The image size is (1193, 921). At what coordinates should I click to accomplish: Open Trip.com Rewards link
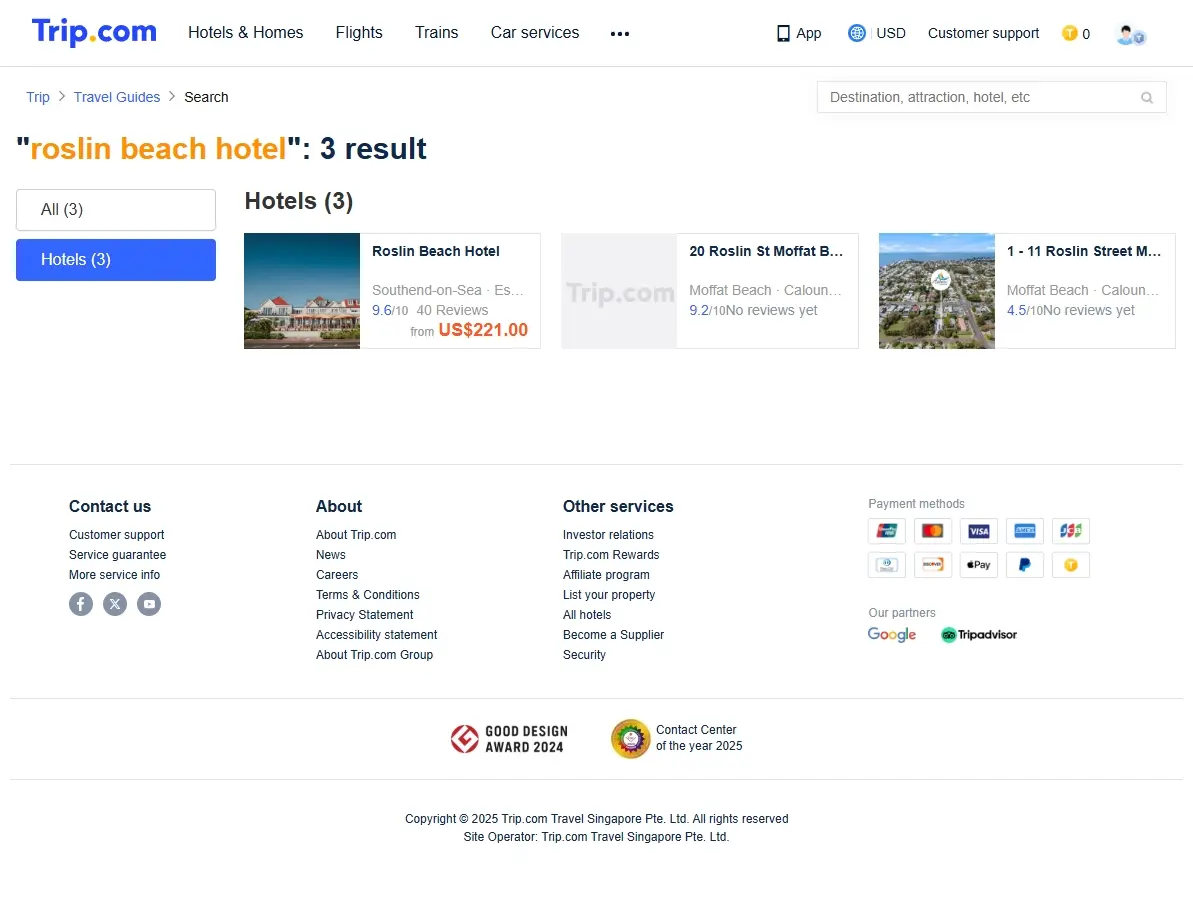[x=611, y=555]
